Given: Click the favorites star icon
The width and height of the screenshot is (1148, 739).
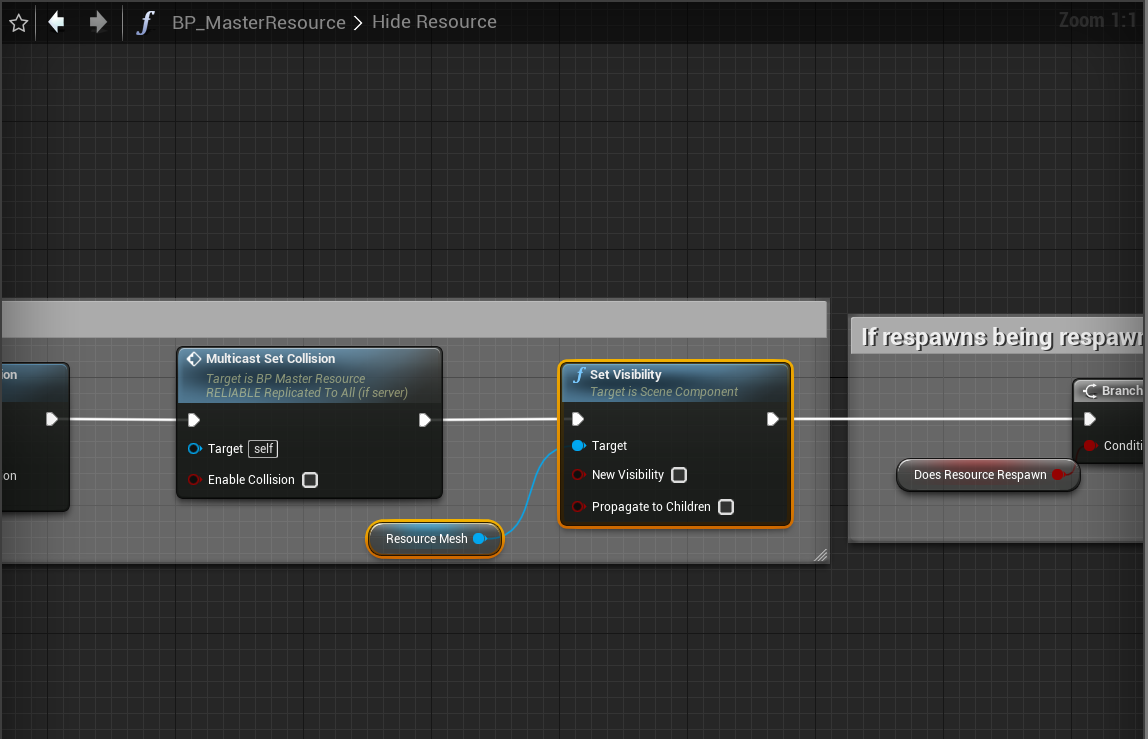Looking at the screenshot, I should pyautogui.click(x=18, y=22).
